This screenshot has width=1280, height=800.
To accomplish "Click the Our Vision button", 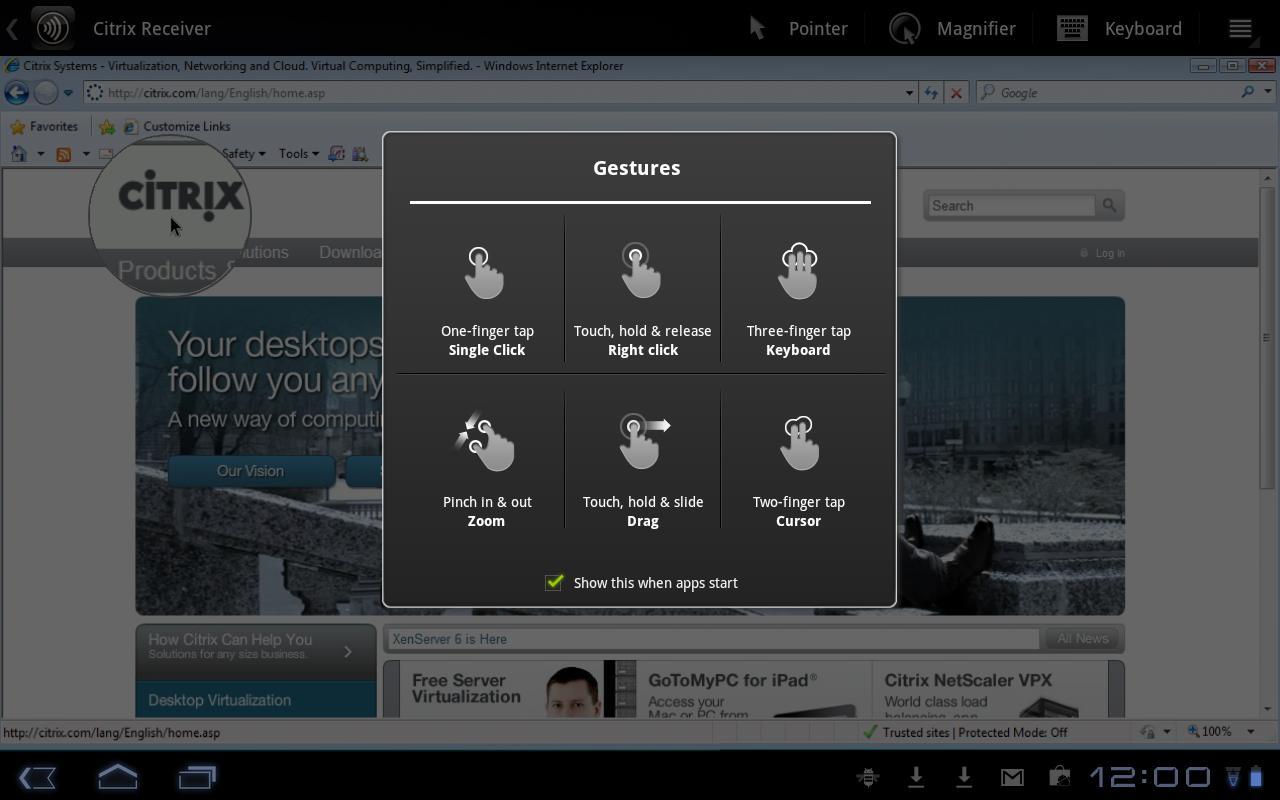I will coord(250,471).
